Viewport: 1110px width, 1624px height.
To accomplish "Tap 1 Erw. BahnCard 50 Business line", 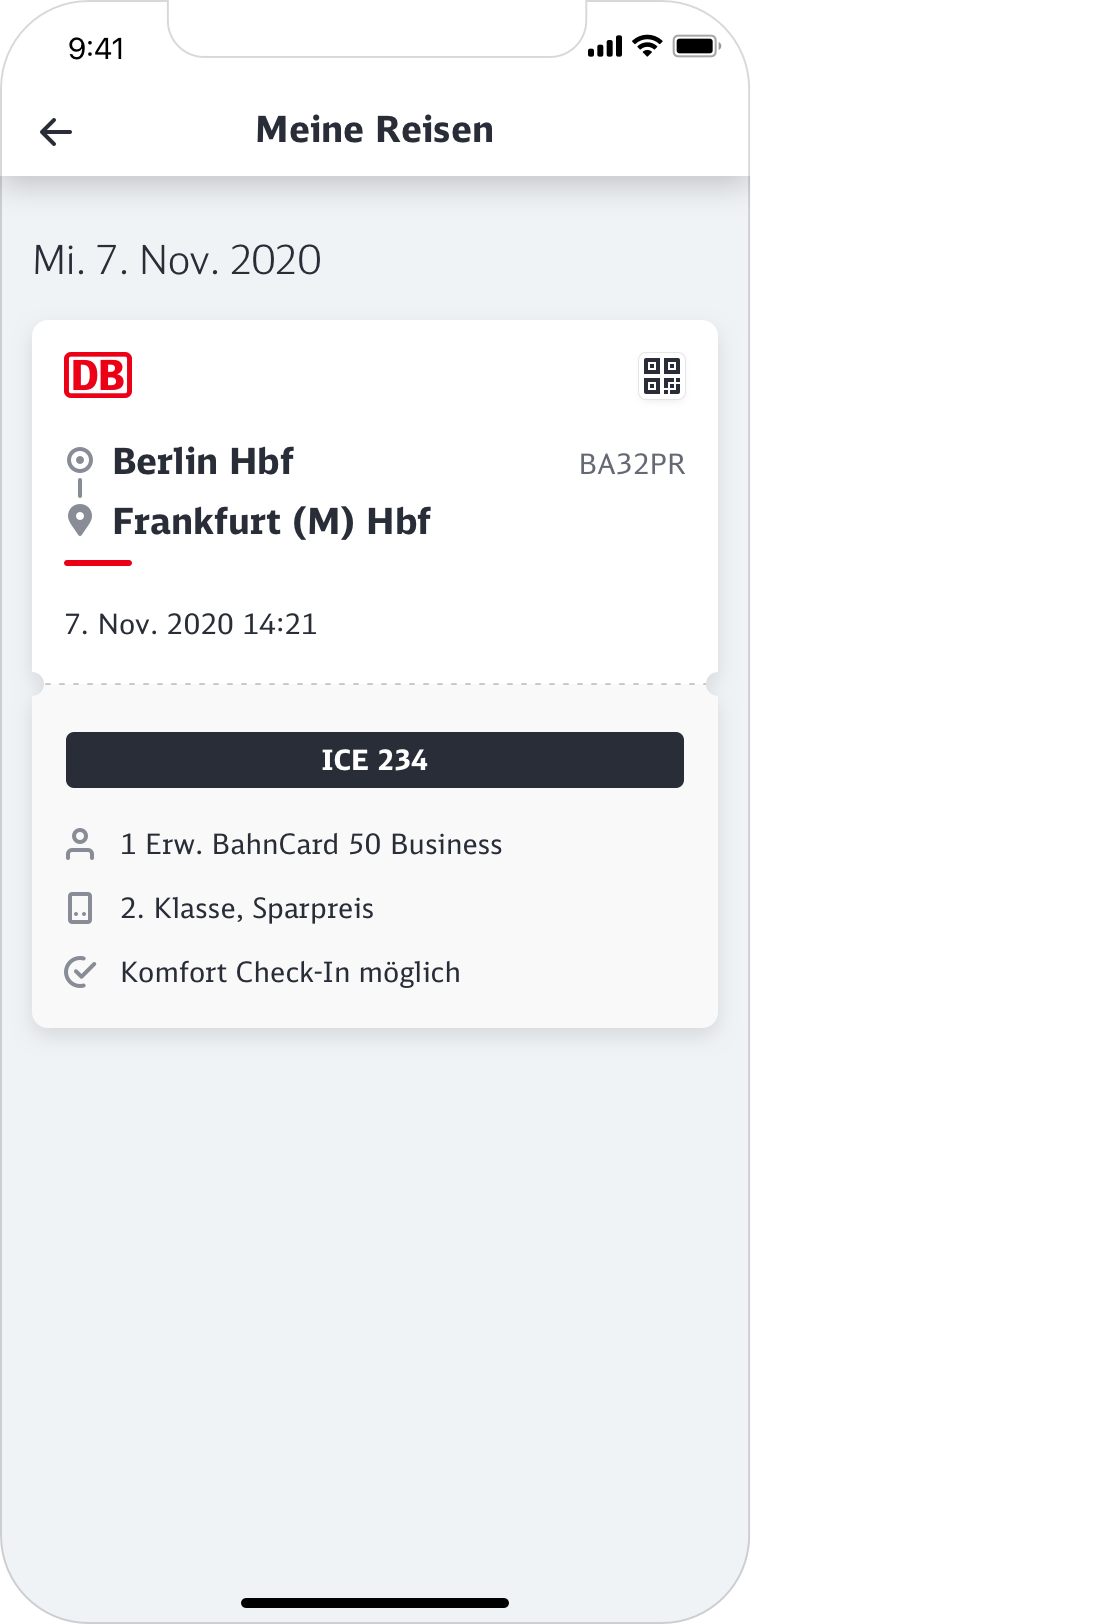I will (x=311, y=844).
